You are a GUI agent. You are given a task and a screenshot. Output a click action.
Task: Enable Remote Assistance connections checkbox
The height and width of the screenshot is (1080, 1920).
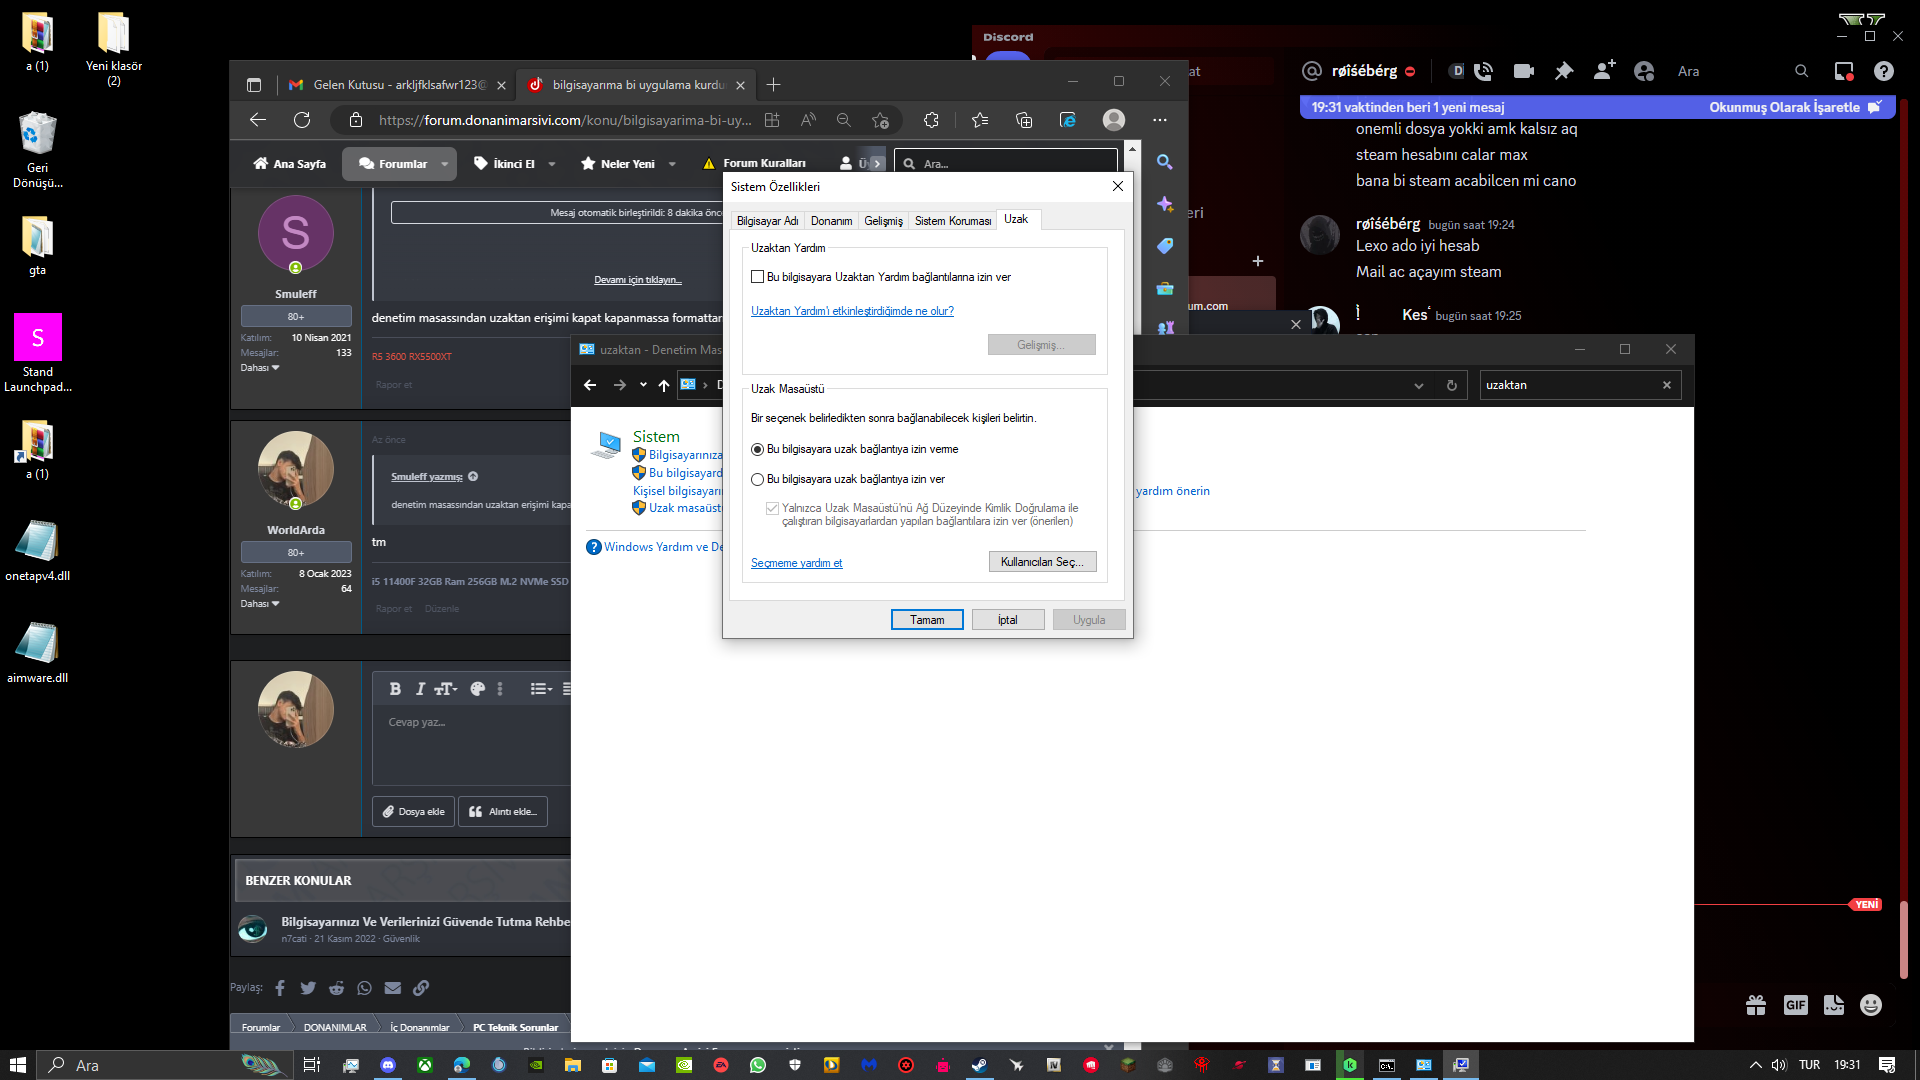pos(757,277)
